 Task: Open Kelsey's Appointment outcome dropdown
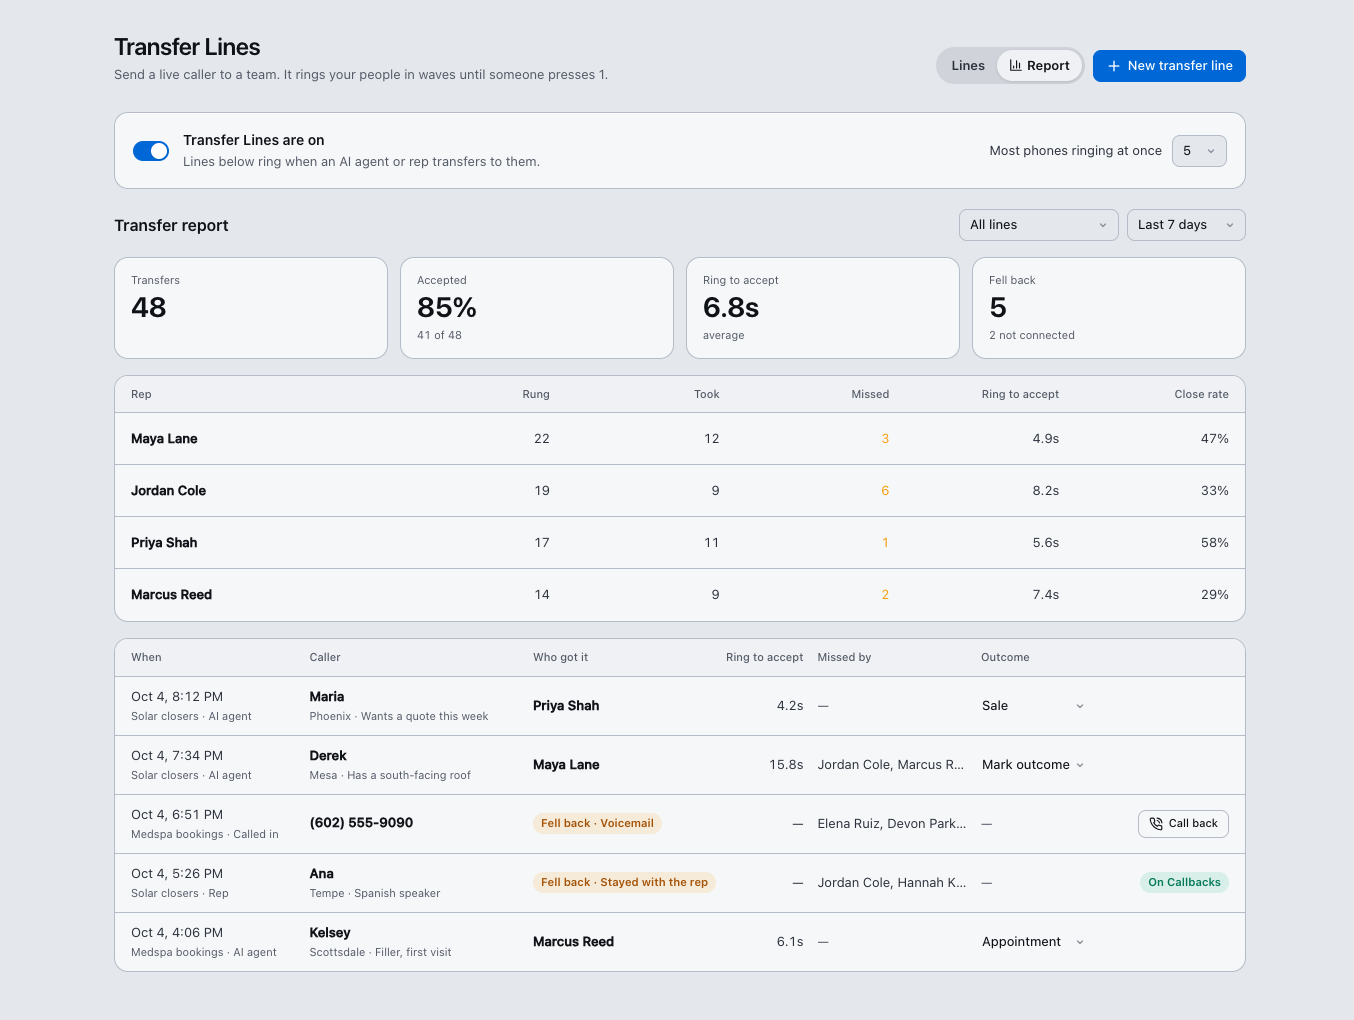[1033, 942]
